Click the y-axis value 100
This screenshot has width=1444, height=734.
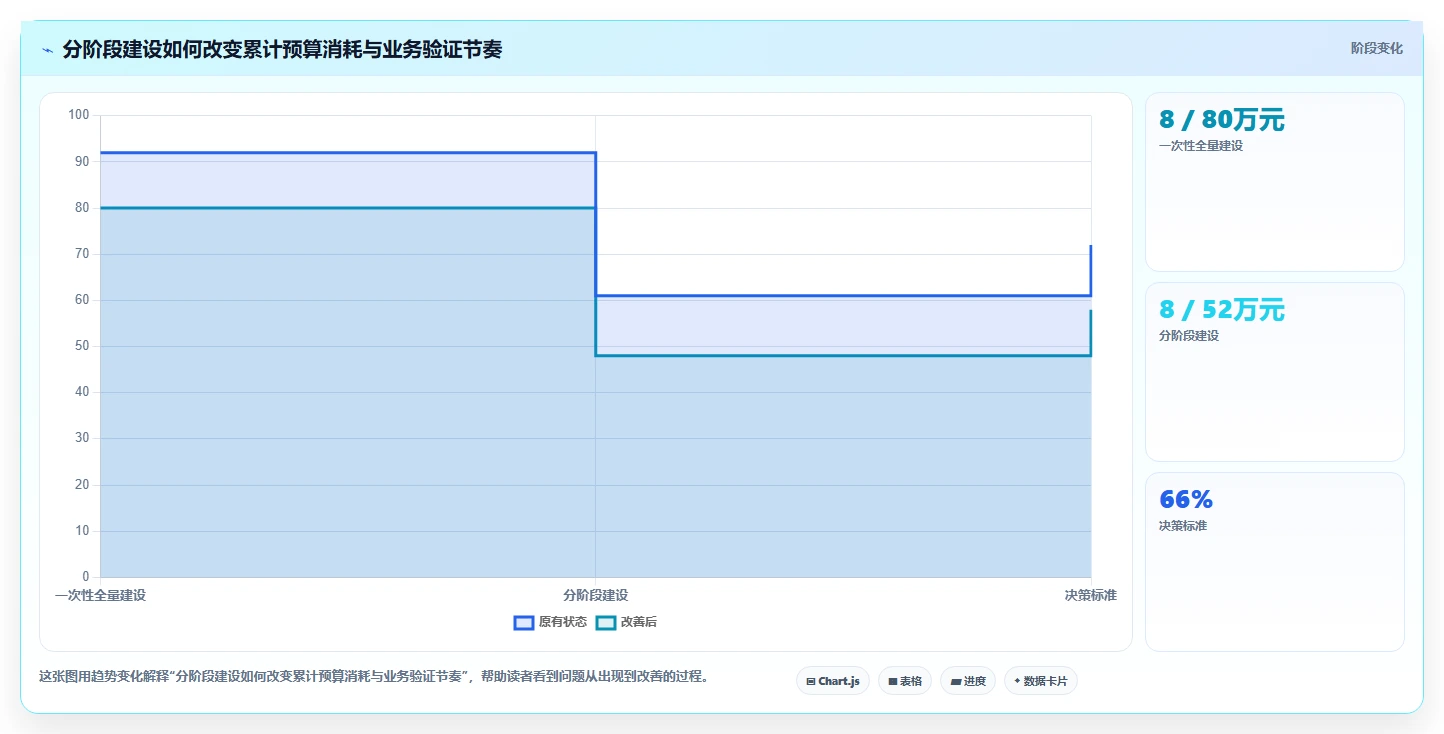[79, 115]
